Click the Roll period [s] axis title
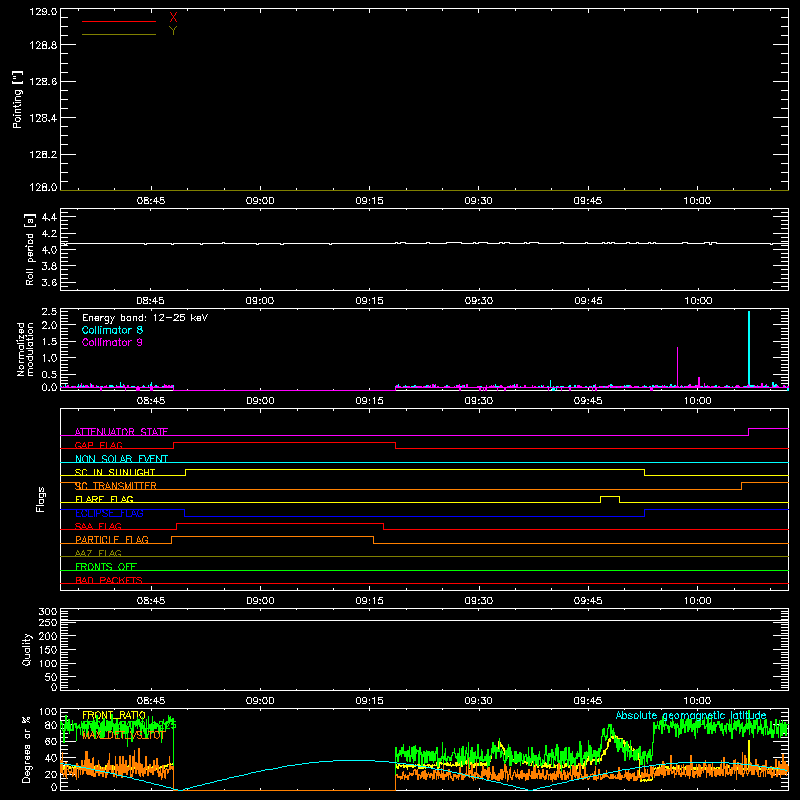This screenshot has width=800, height=800. click(30, 249)
